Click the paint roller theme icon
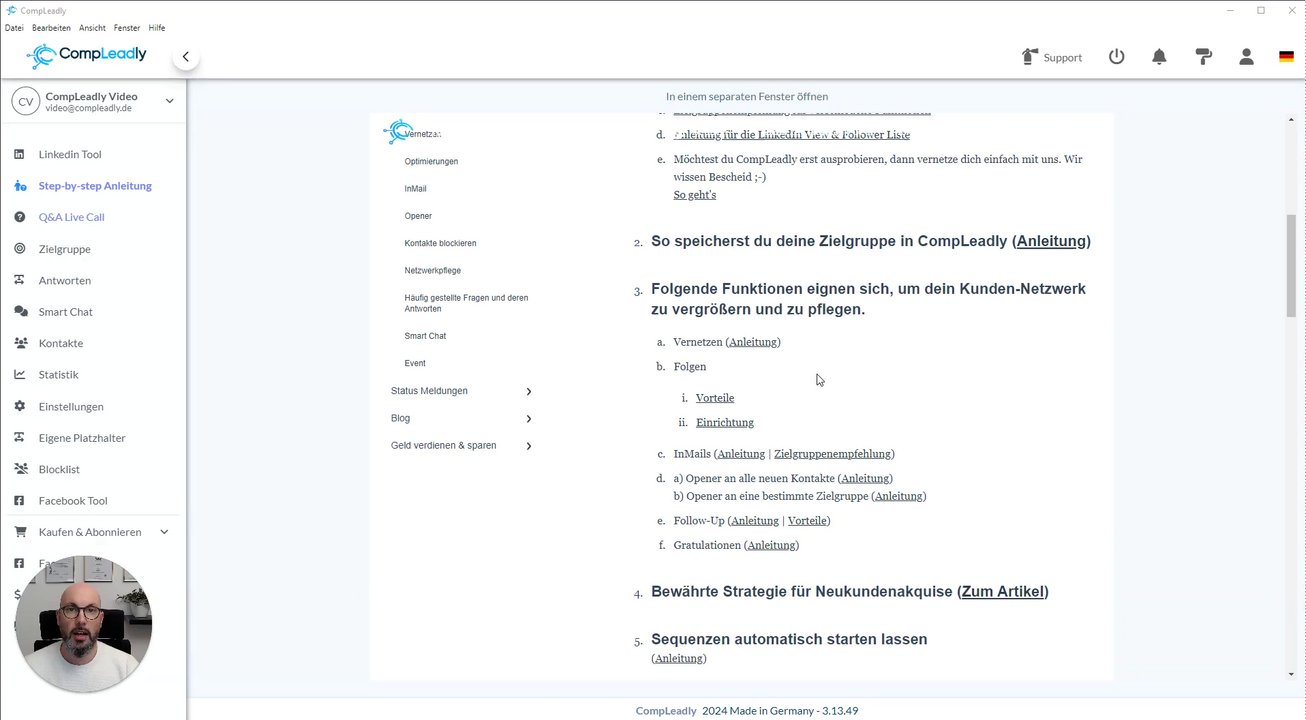Viewport: 1306px width, 720px height. click(x=1204, y=57)
